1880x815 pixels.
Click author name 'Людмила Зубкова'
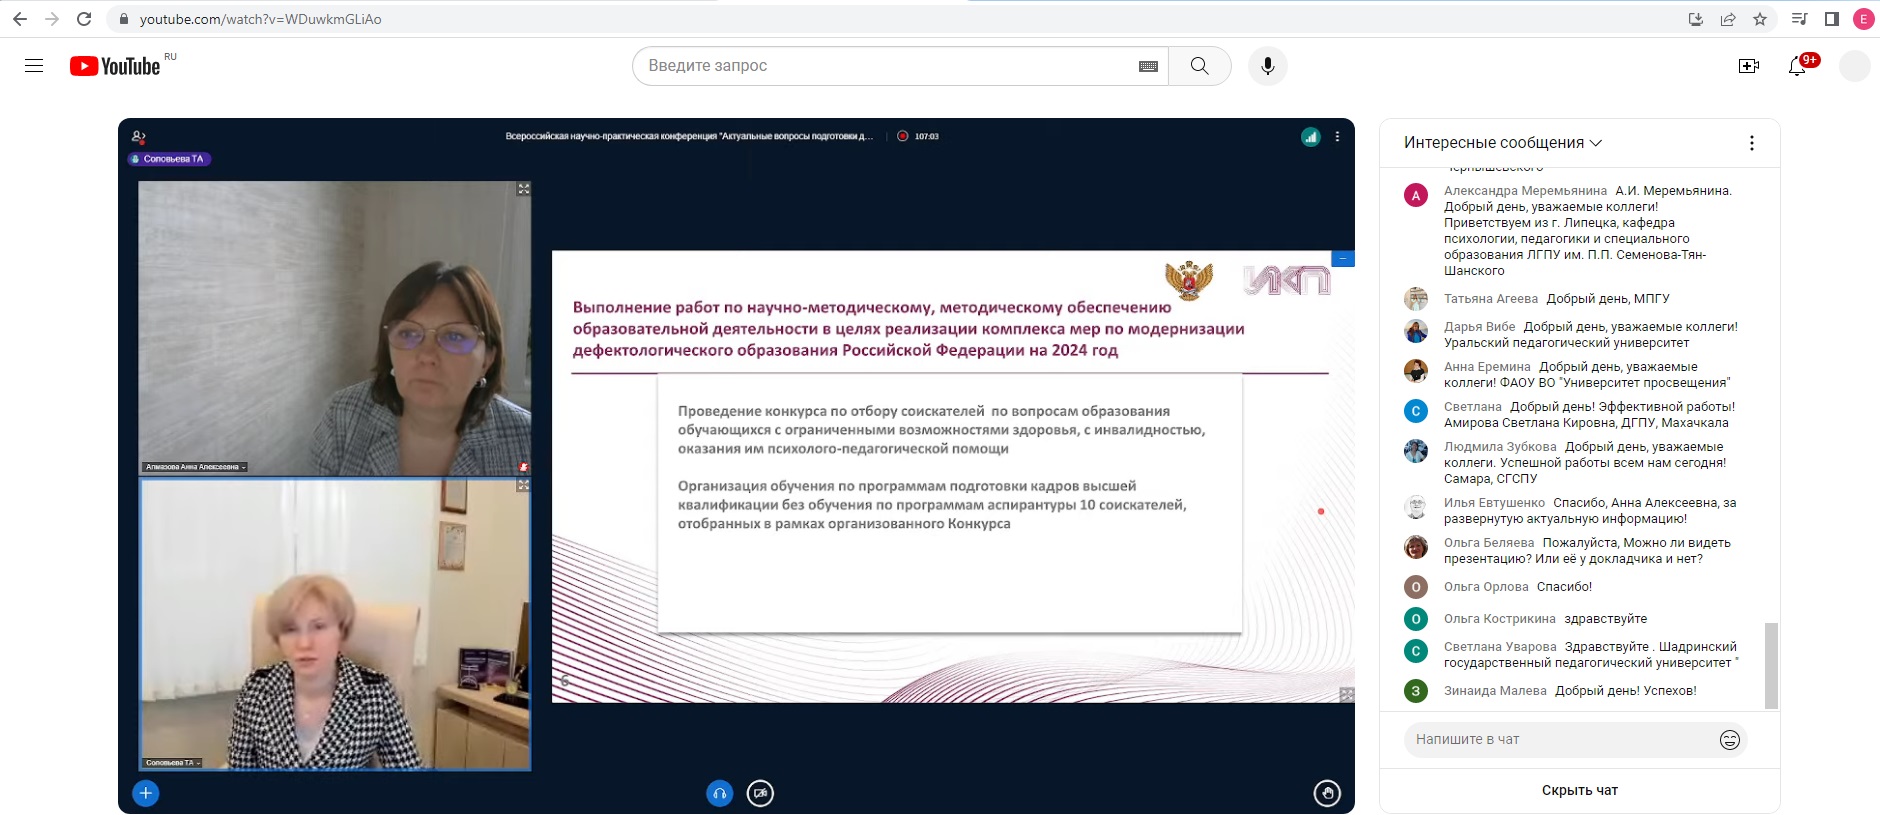coord(1500,447)
